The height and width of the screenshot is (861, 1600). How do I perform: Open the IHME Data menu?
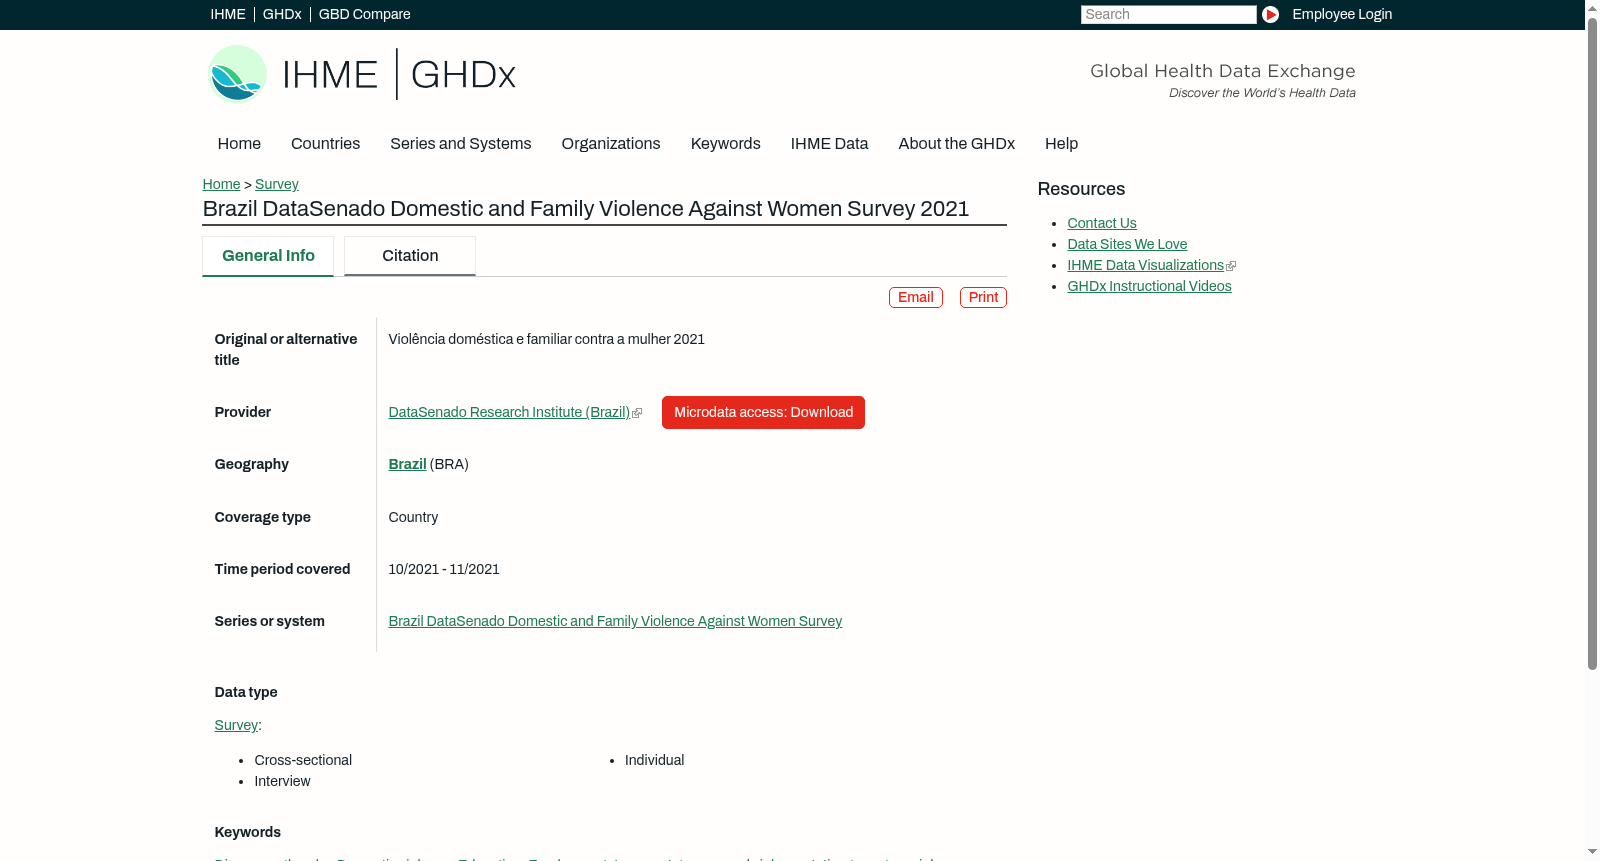[829, 144]
